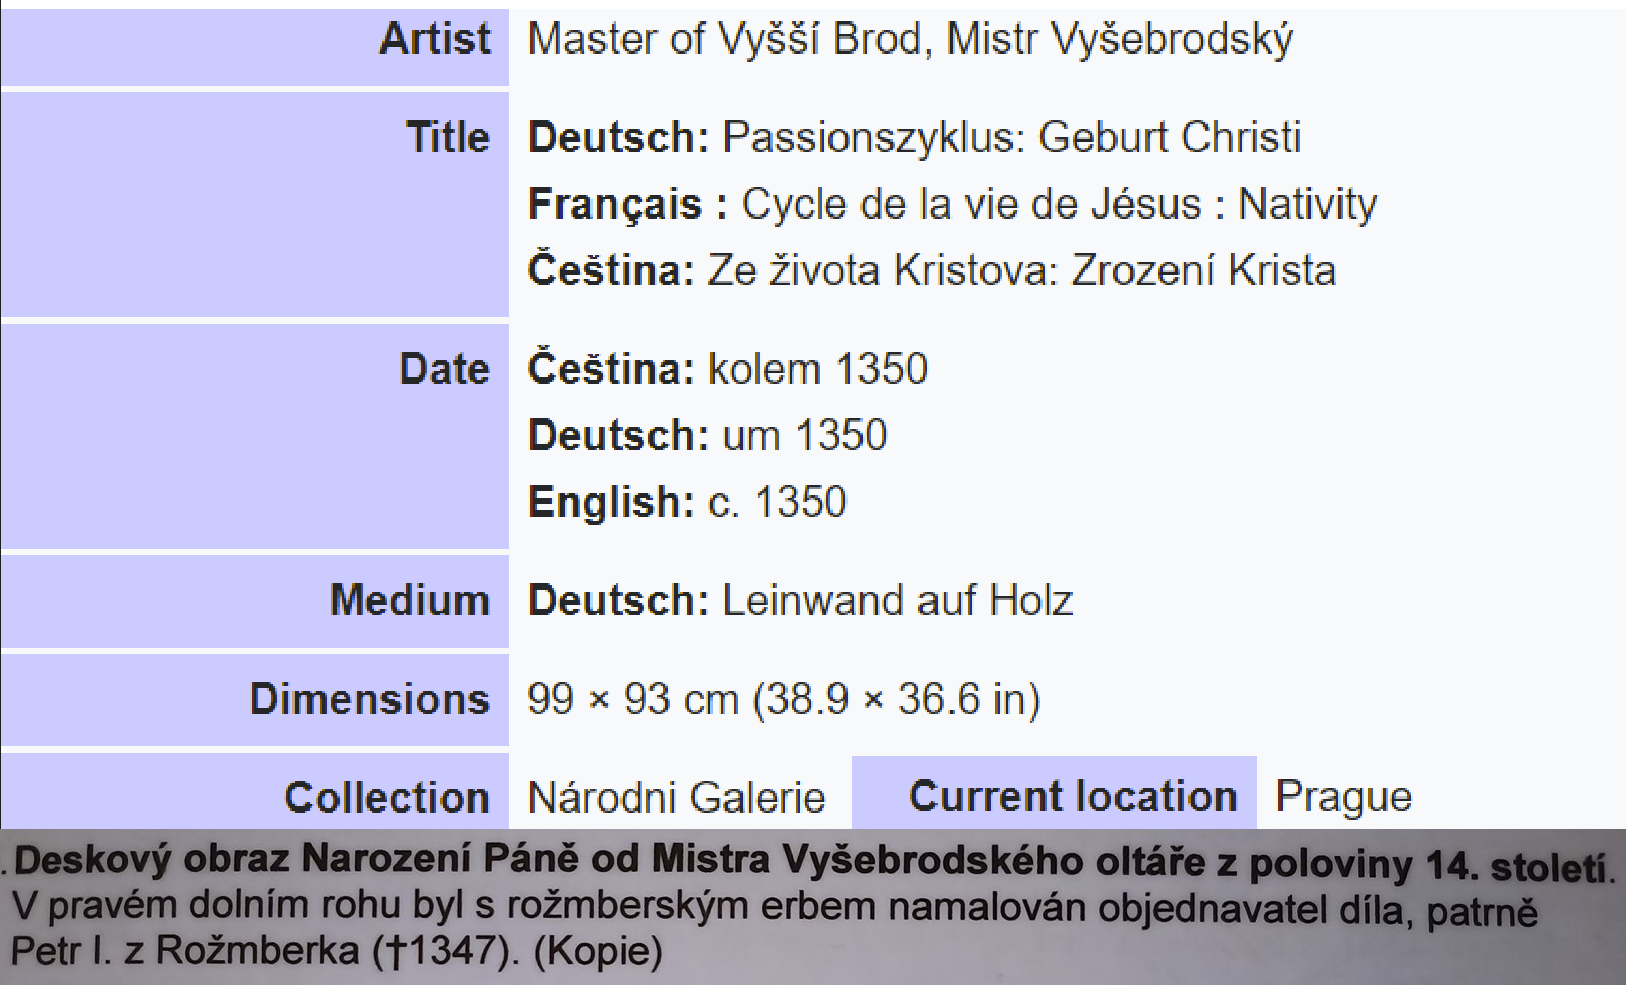This screenshot has height=985, width=1626.
Task: Click the Title row label
Action: pos(448,137)
